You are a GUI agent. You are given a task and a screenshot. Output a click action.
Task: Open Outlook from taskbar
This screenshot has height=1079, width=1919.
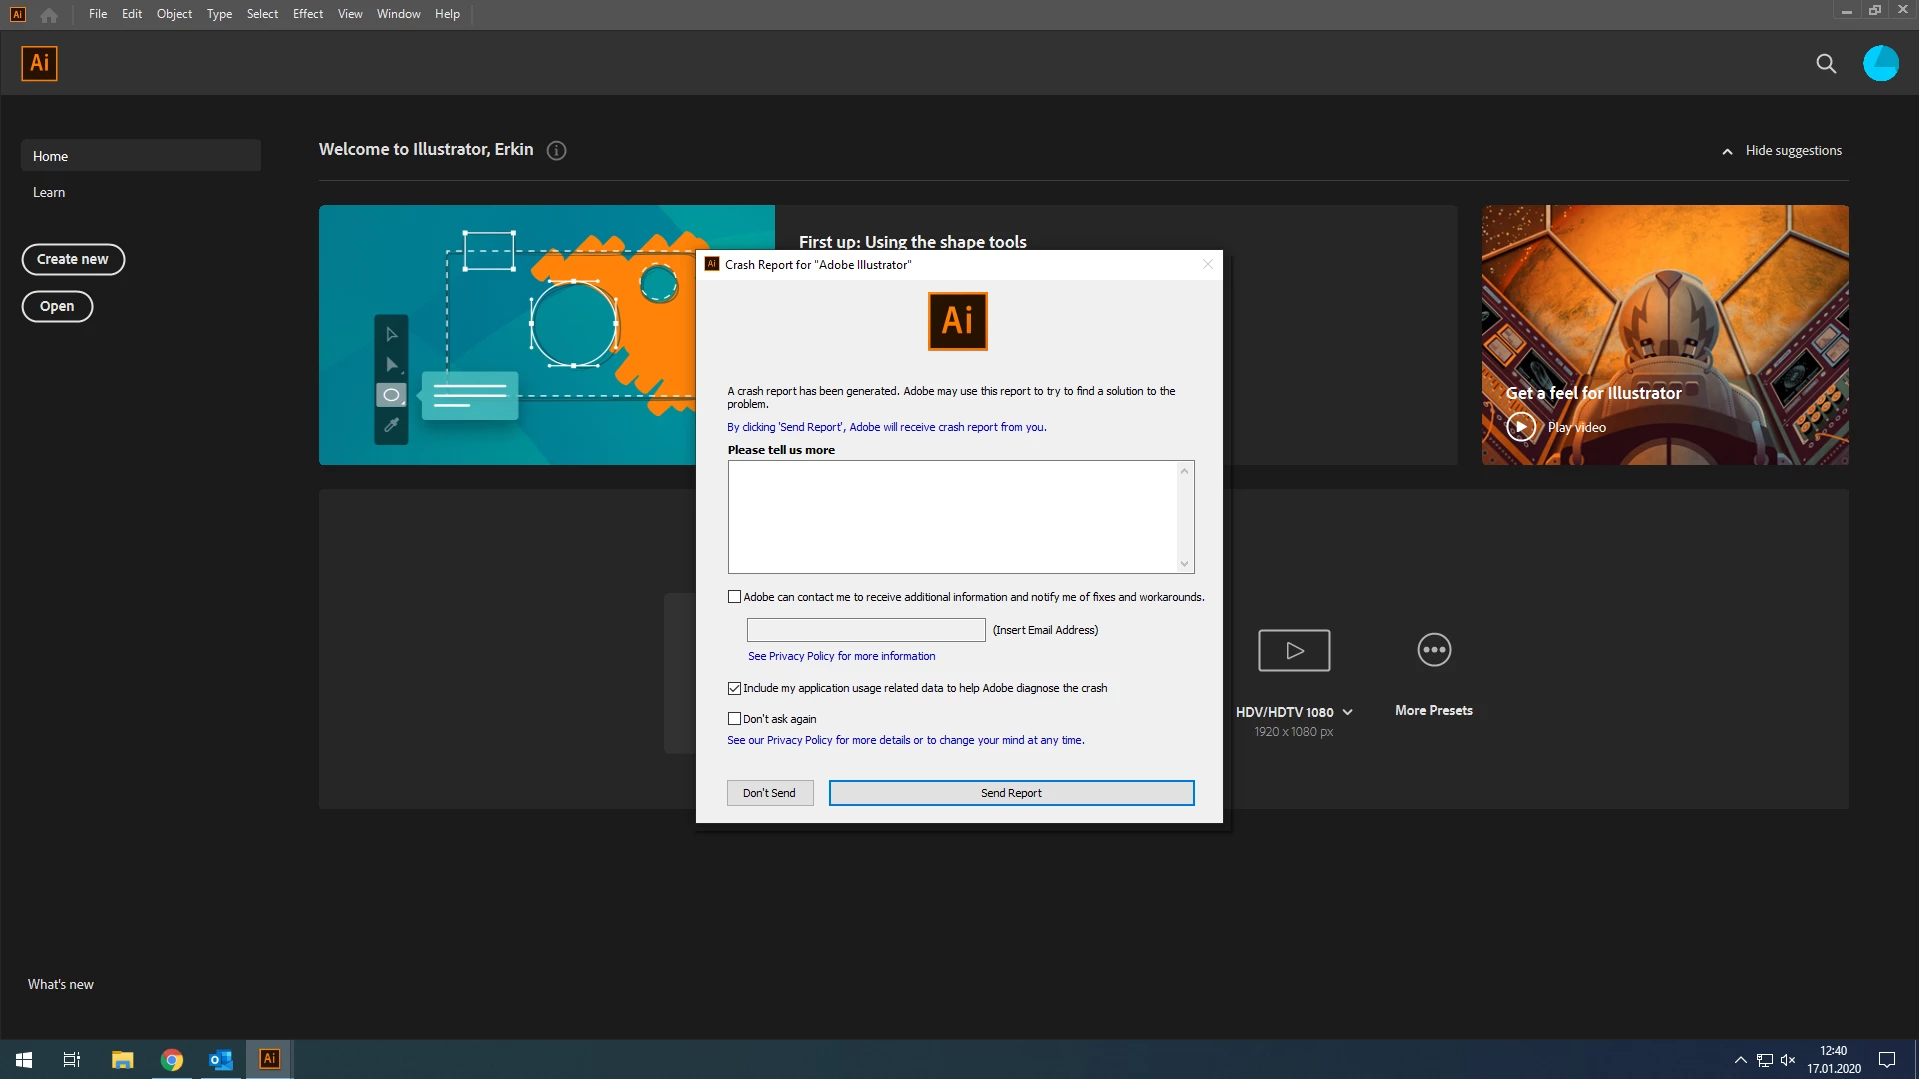(220, 1060)
